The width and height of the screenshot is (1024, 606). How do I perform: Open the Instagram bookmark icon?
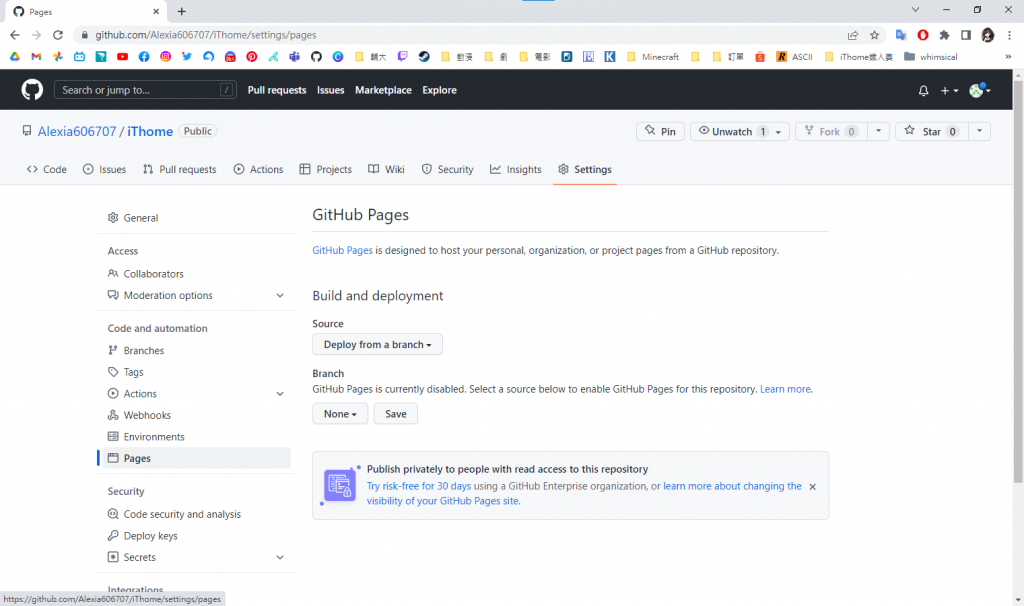coord(165,57)
